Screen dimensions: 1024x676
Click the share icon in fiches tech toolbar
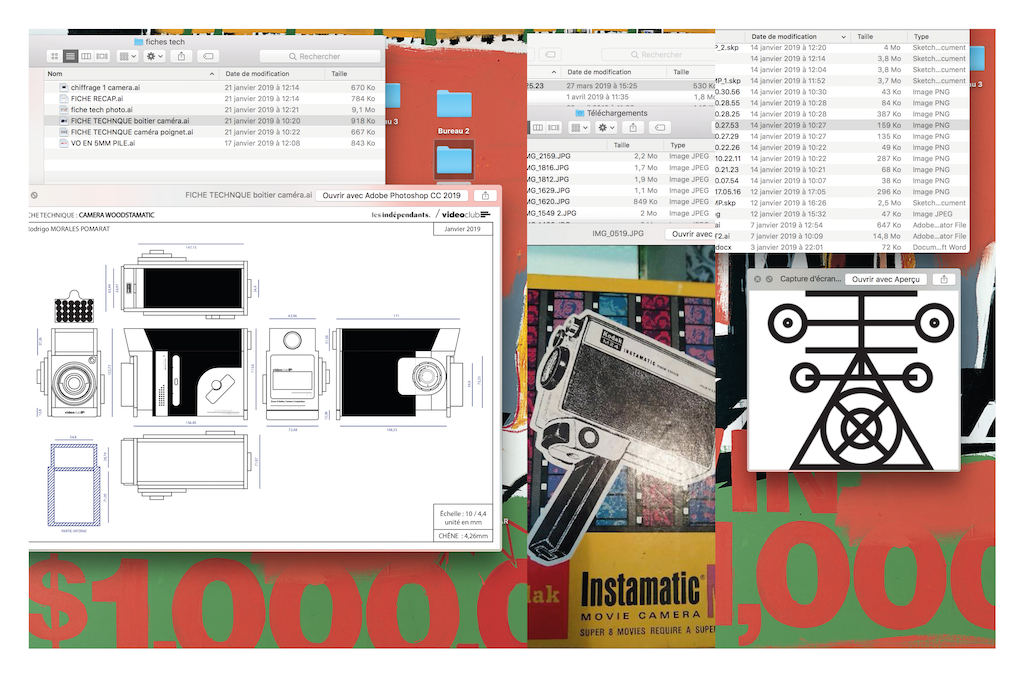182,56
